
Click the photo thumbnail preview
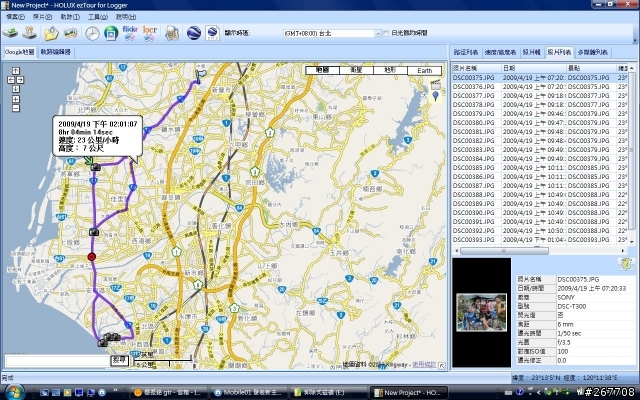482,312
